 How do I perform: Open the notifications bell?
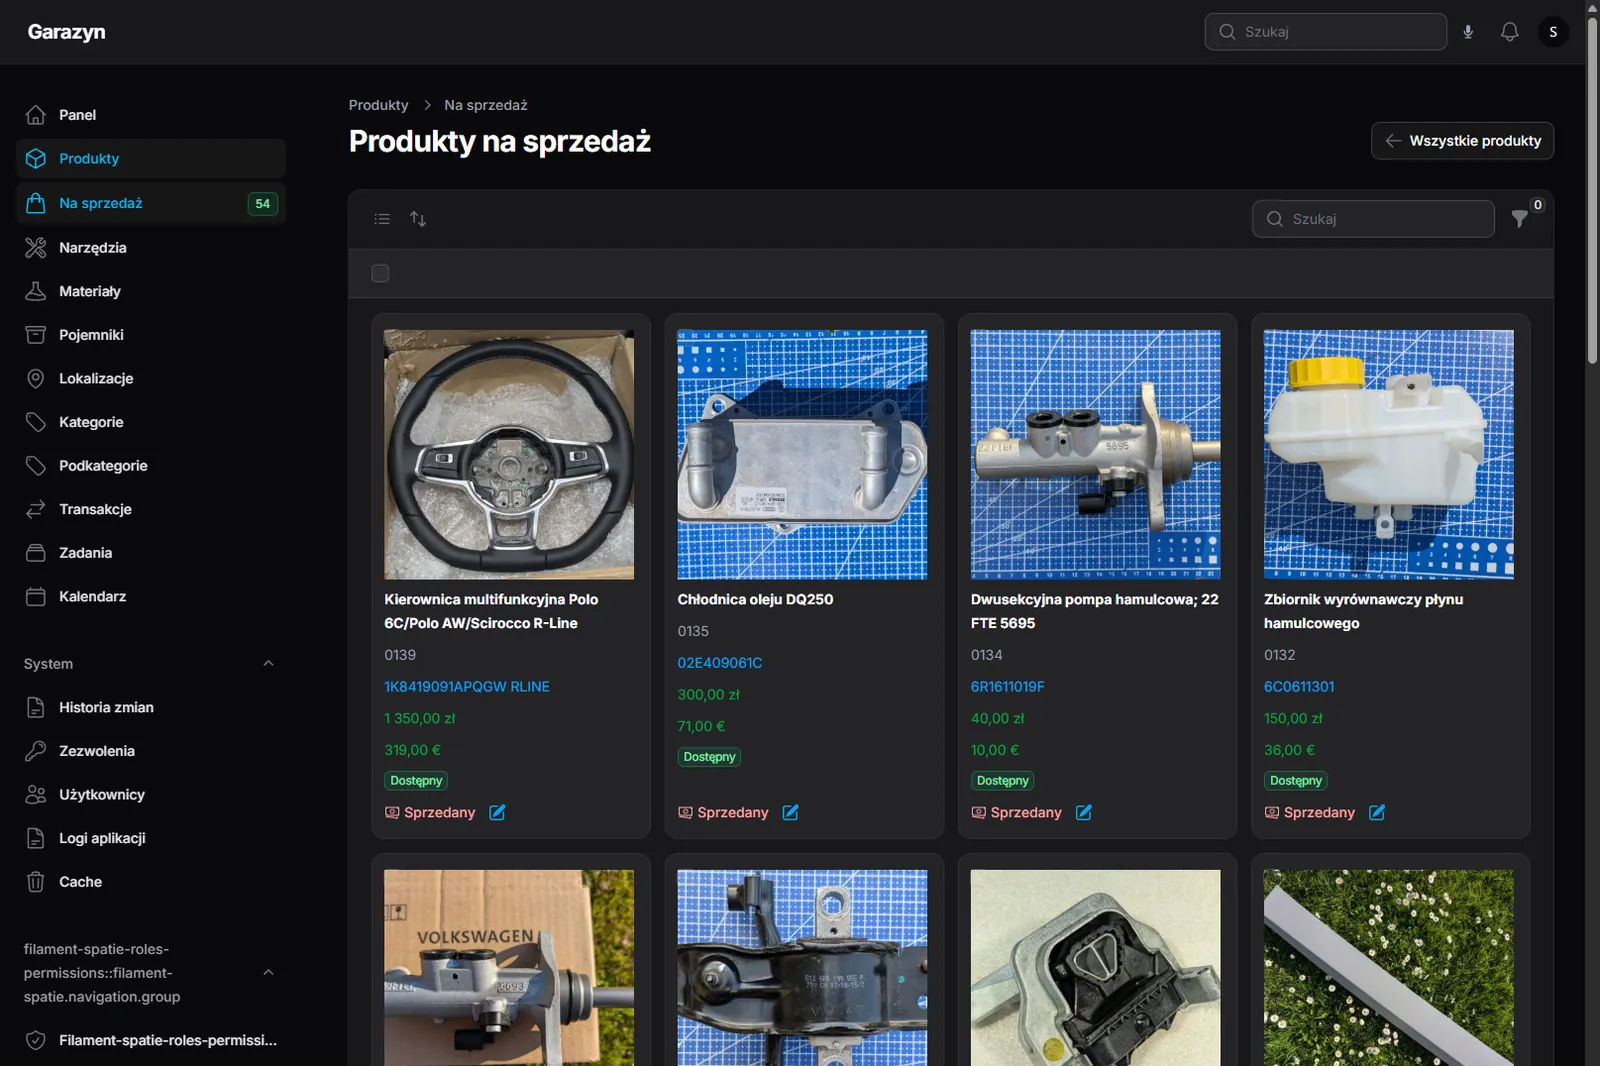pos(1510,32)
